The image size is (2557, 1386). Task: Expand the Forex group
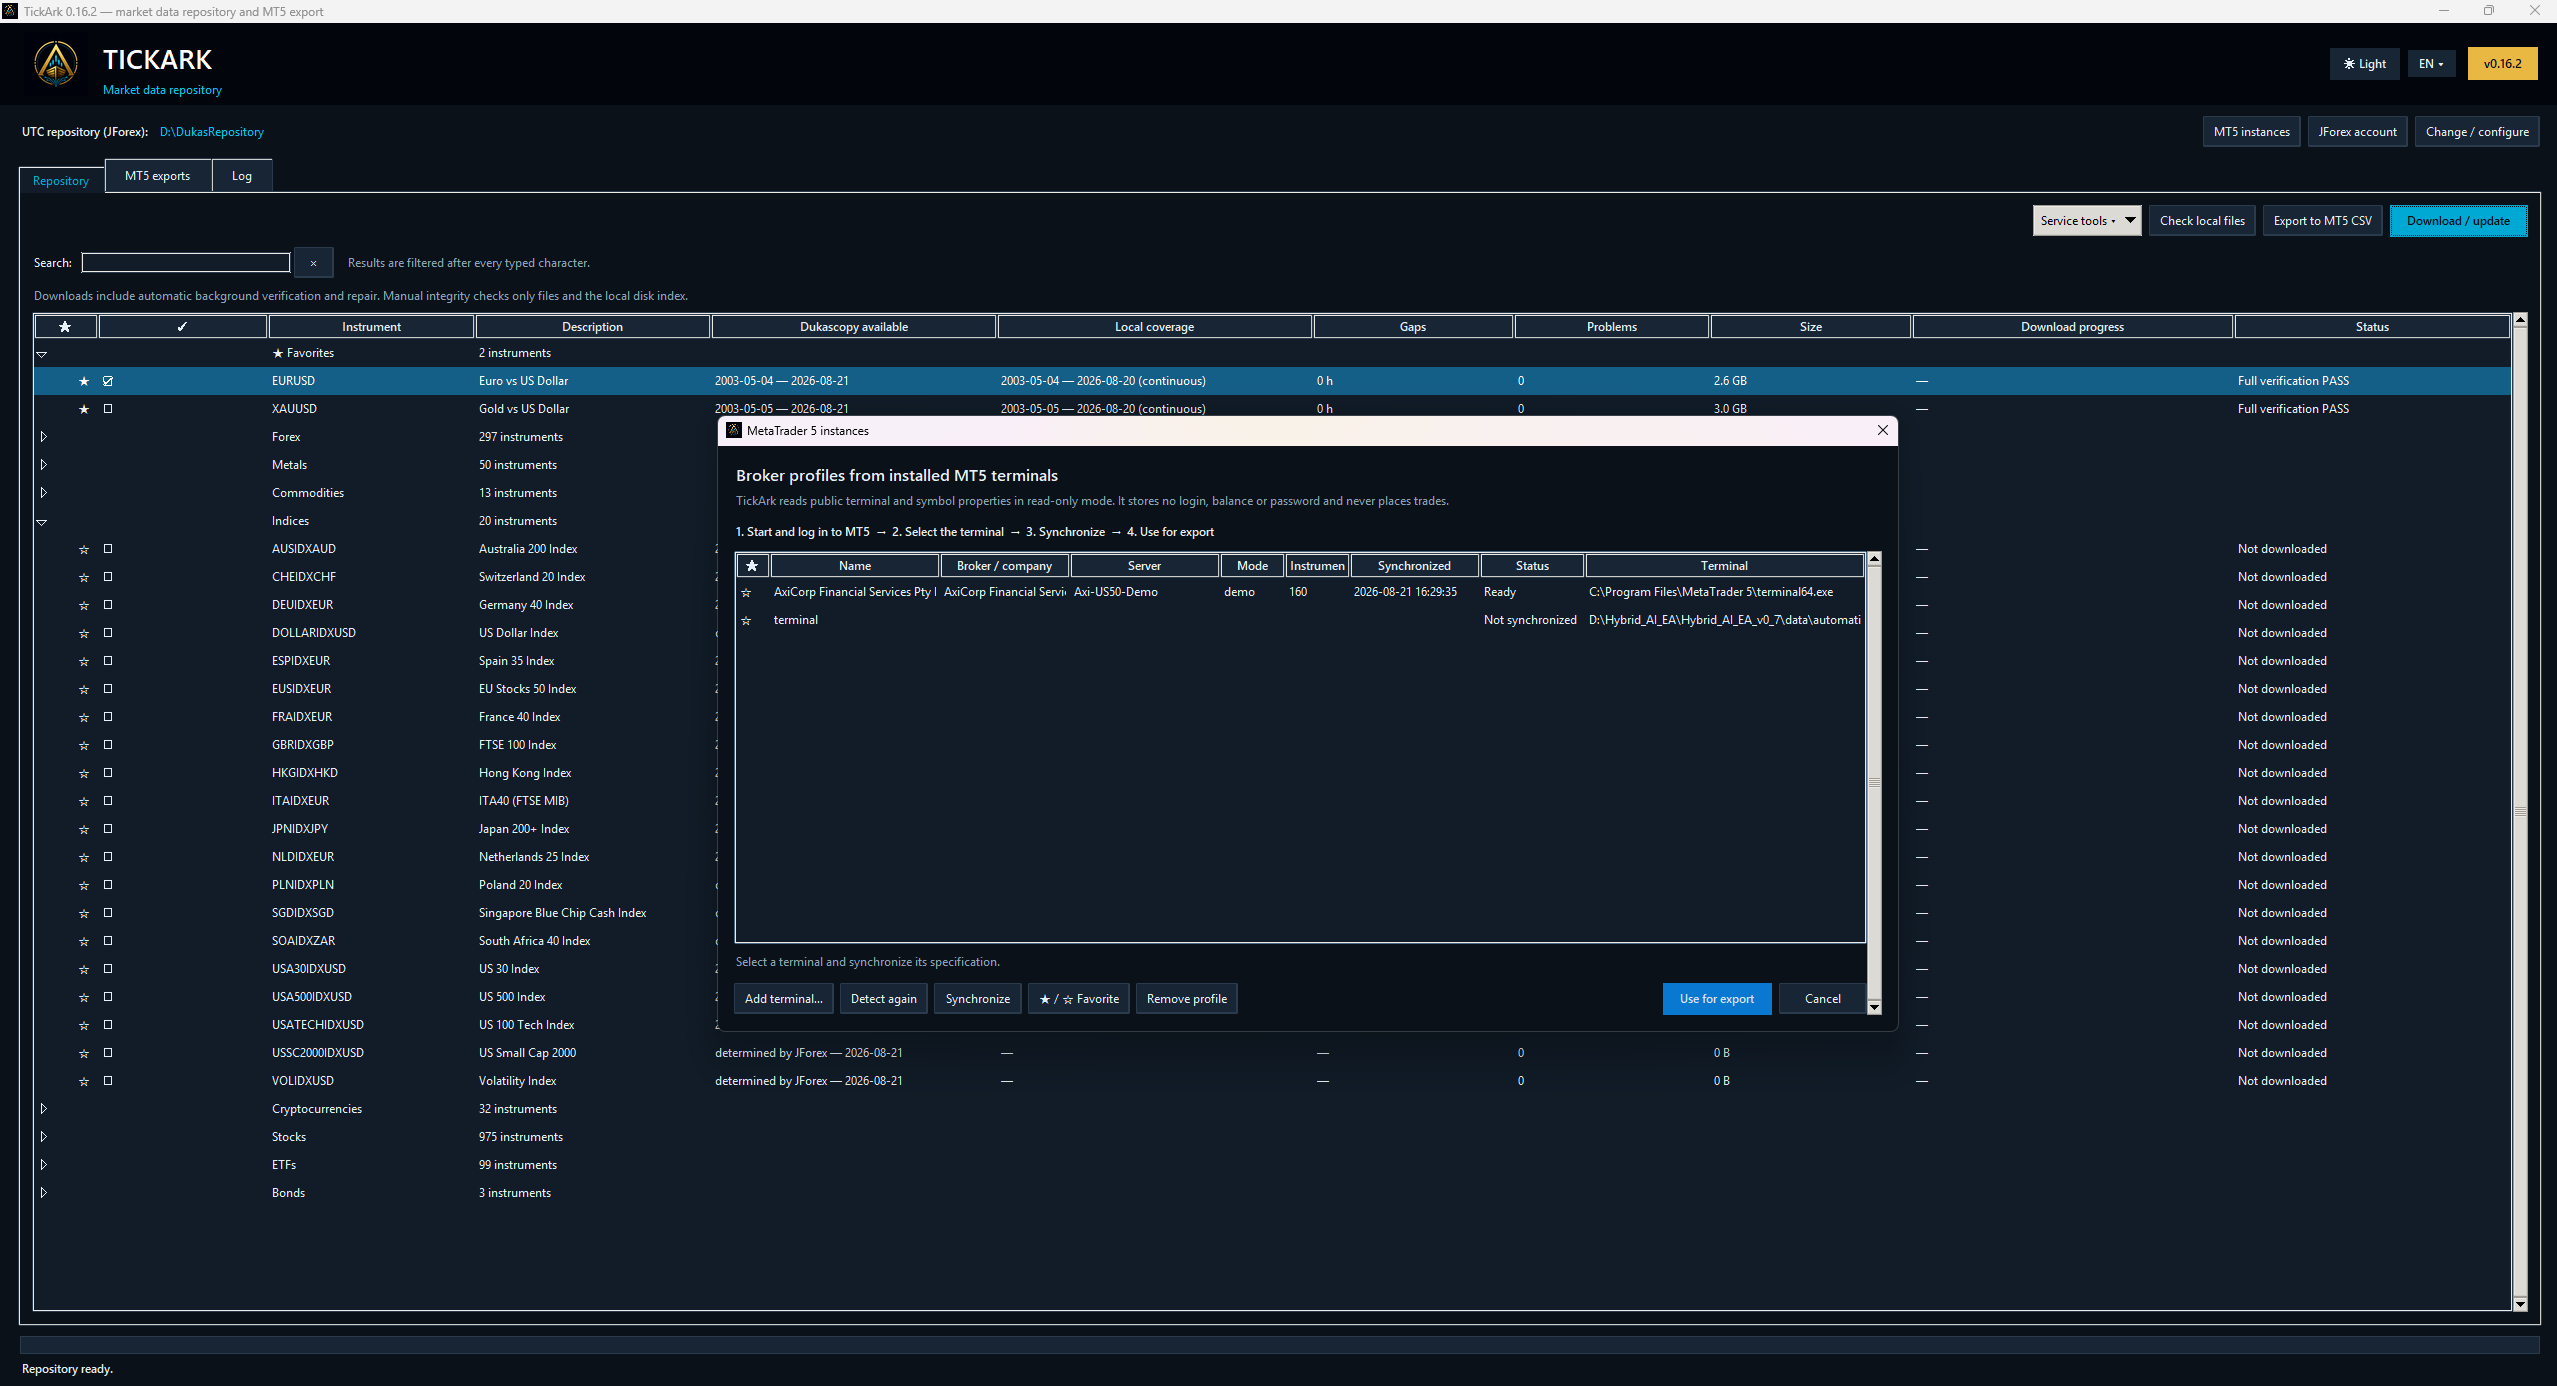[x=43, y=437]
